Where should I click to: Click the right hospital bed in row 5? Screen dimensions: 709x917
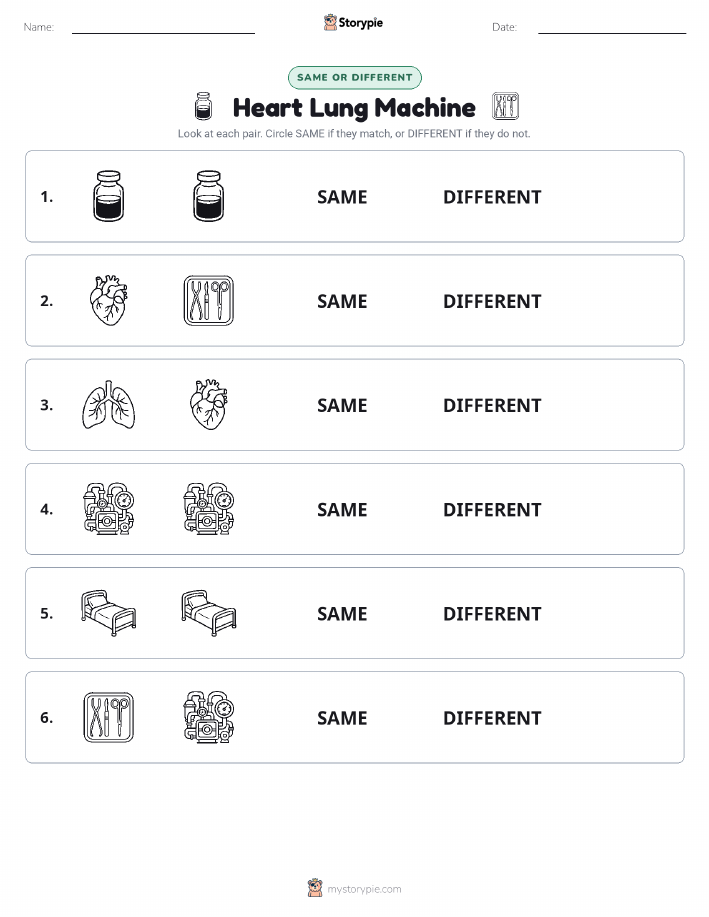tap(209, 613)
